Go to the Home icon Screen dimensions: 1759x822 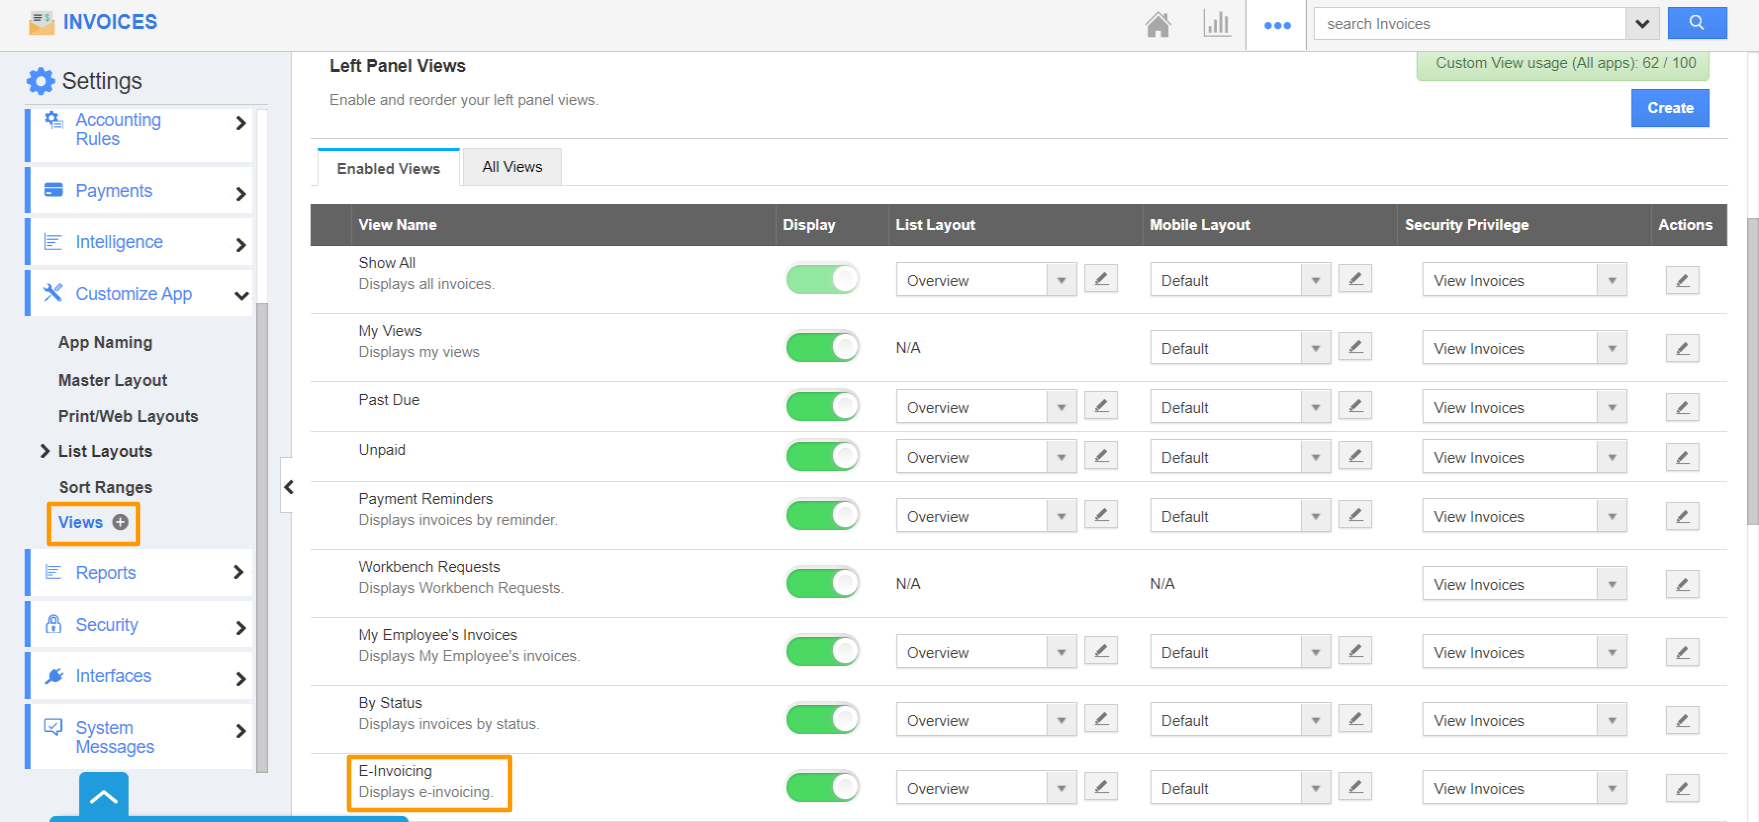coord(1157,24)
